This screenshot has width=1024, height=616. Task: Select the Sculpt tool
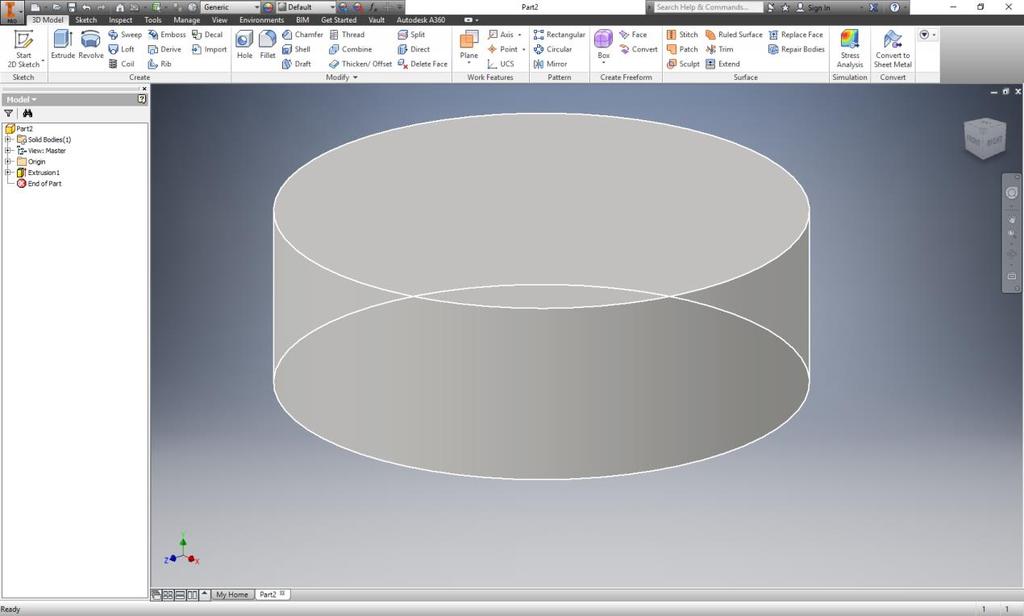tap(682, 64)
